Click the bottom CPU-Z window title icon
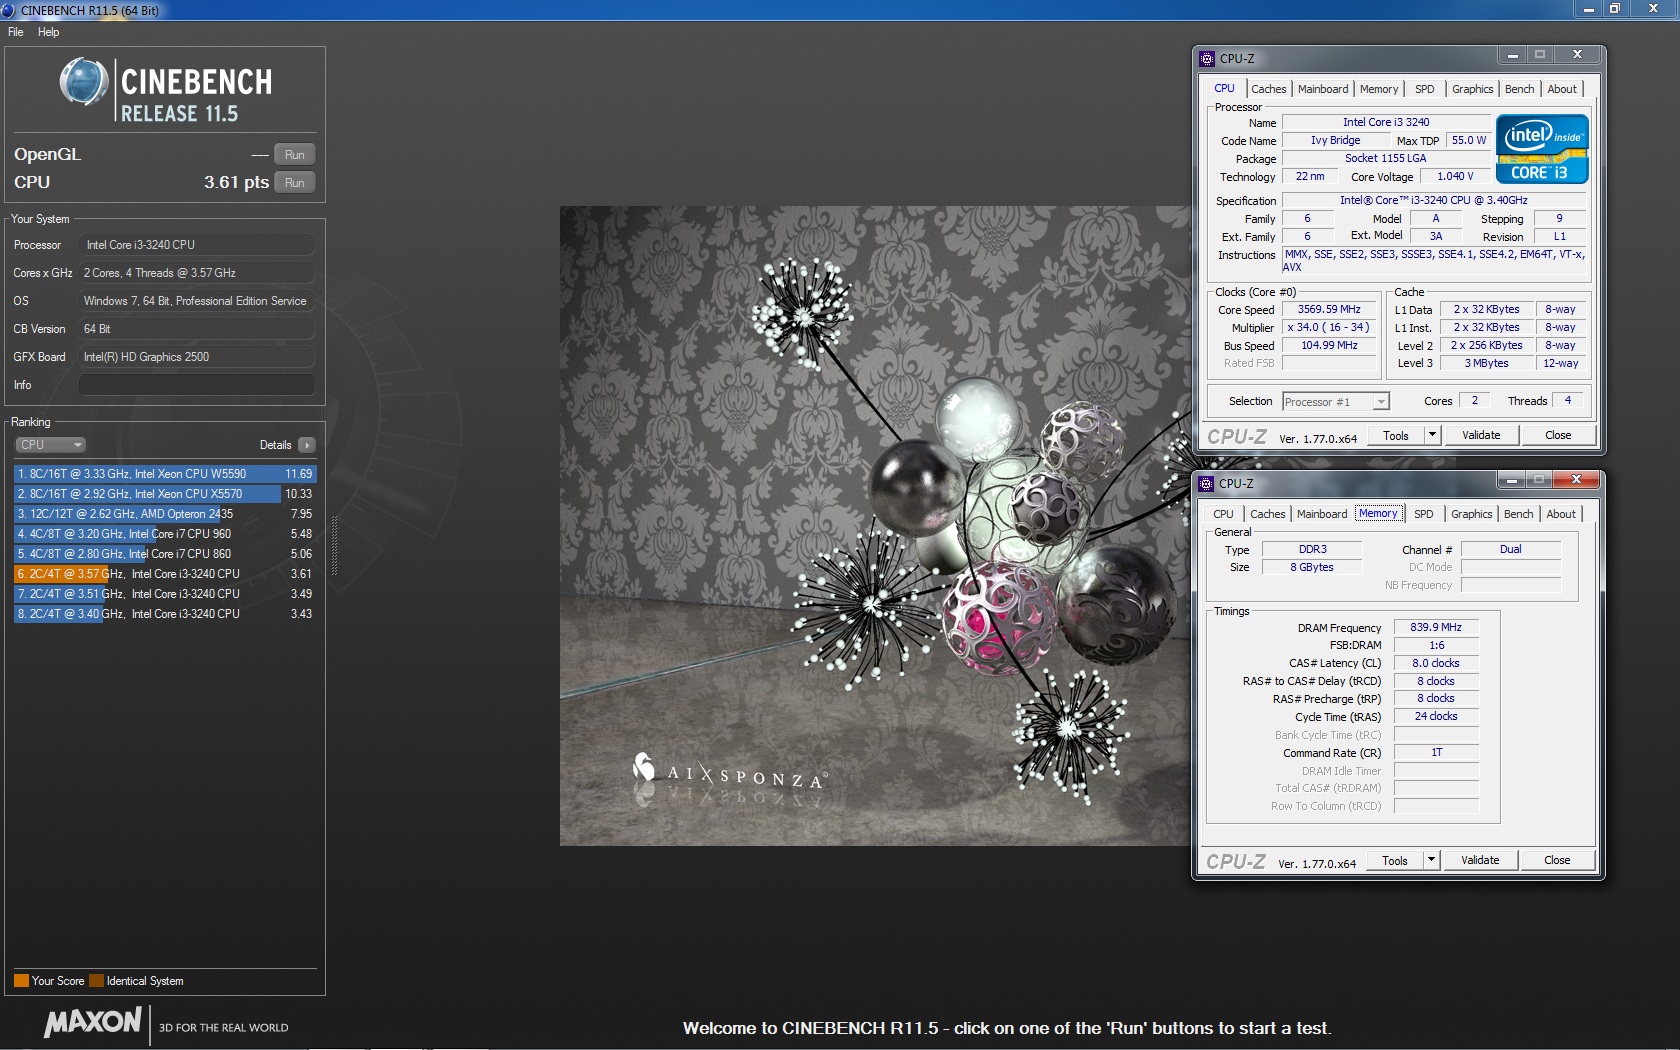The image size is (1680, 1050). click(x=1206, y=483)
